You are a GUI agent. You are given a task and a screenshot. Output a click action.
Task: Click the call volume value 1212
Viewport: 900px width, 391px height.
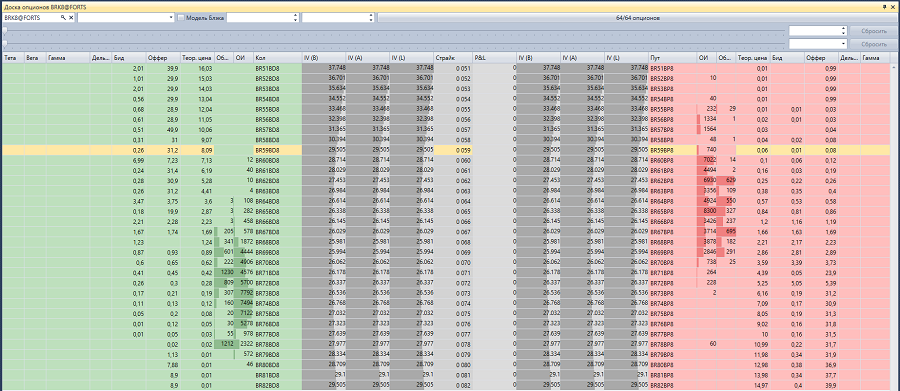(x=228, y=344)
